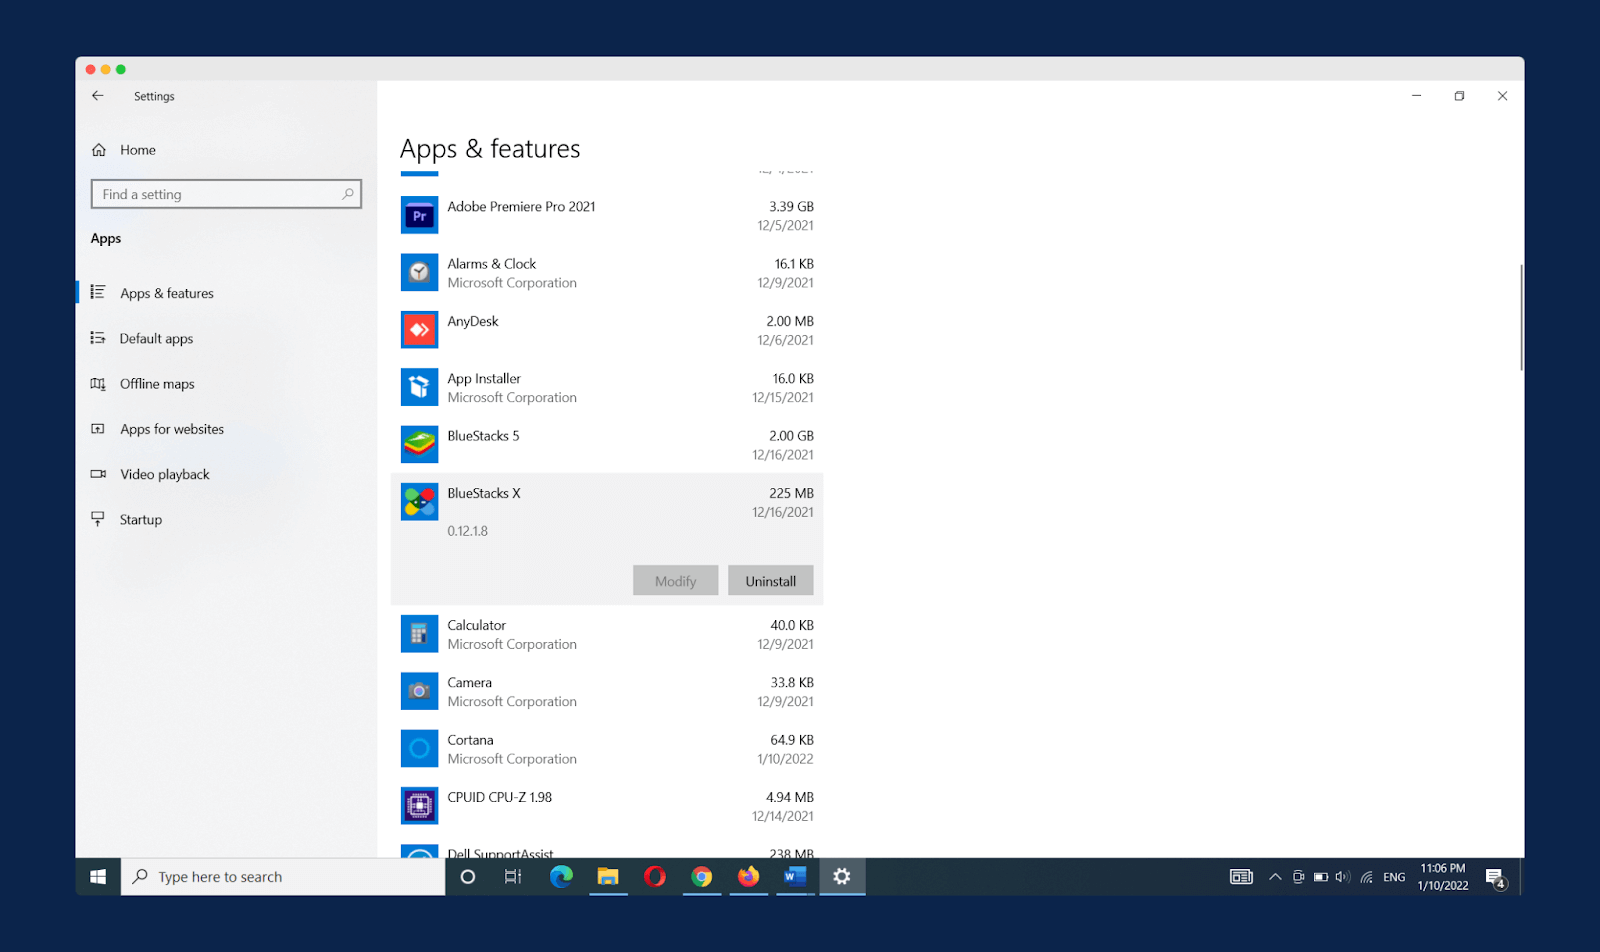1600x952 pixels.
Task: Show hidden icons in system tray
Action: (1275, 877)
